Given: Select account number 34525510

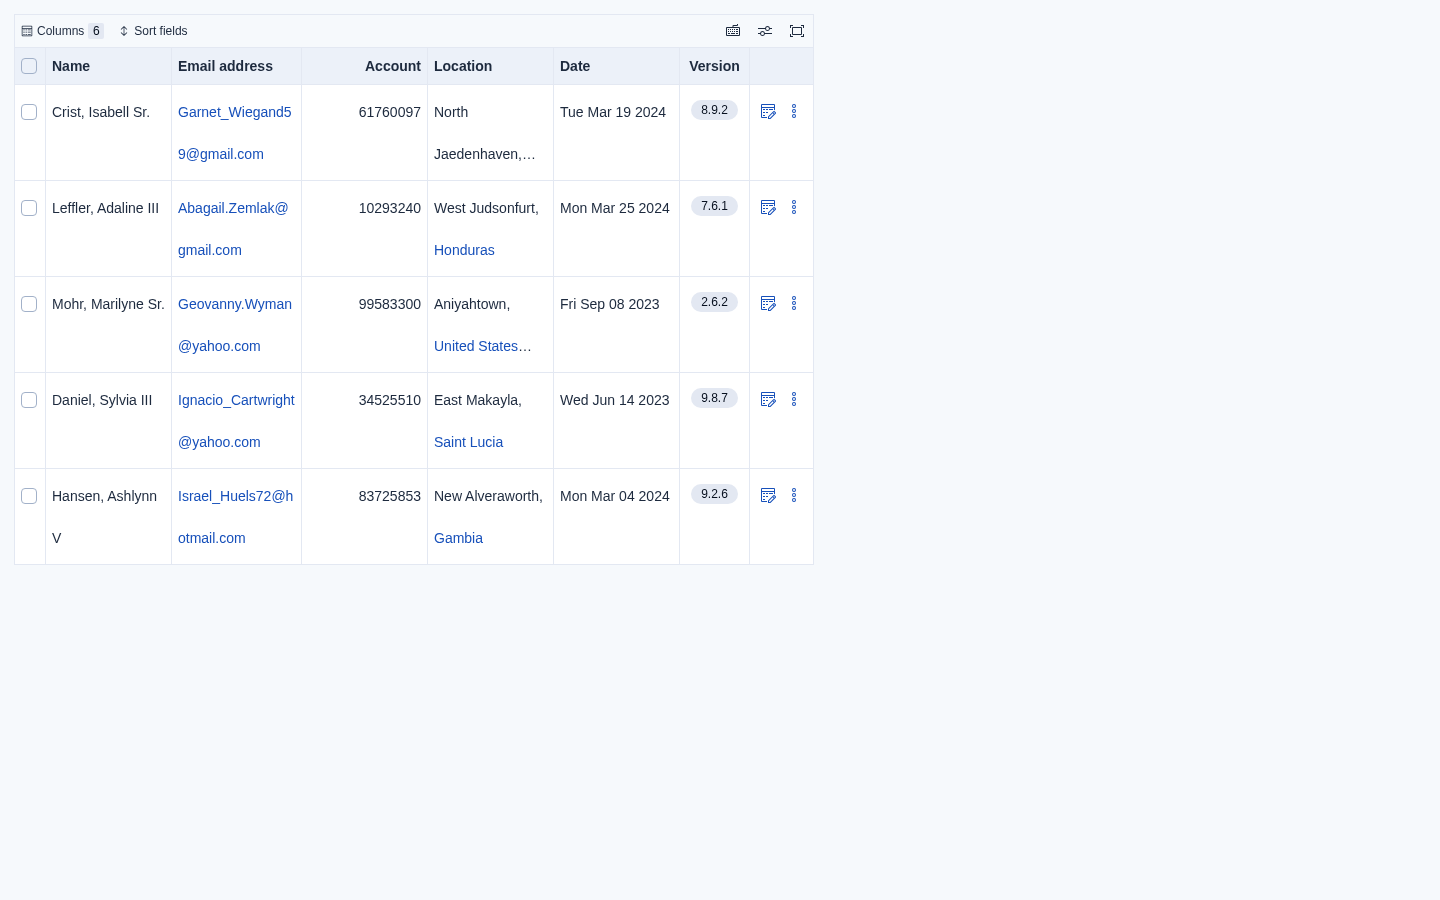Looking at the screenshot, I should tap(390, 400).
